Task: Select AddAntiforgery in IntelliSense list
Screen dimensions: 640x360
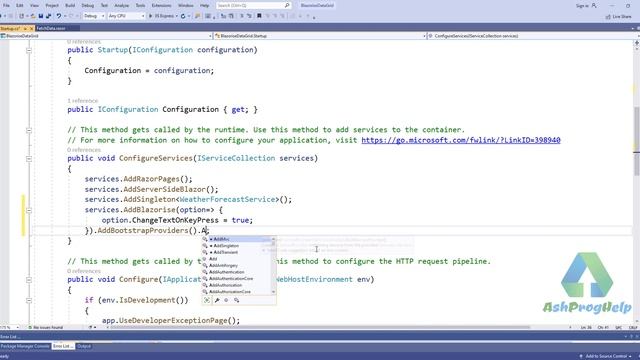Action: click(237, 265)
